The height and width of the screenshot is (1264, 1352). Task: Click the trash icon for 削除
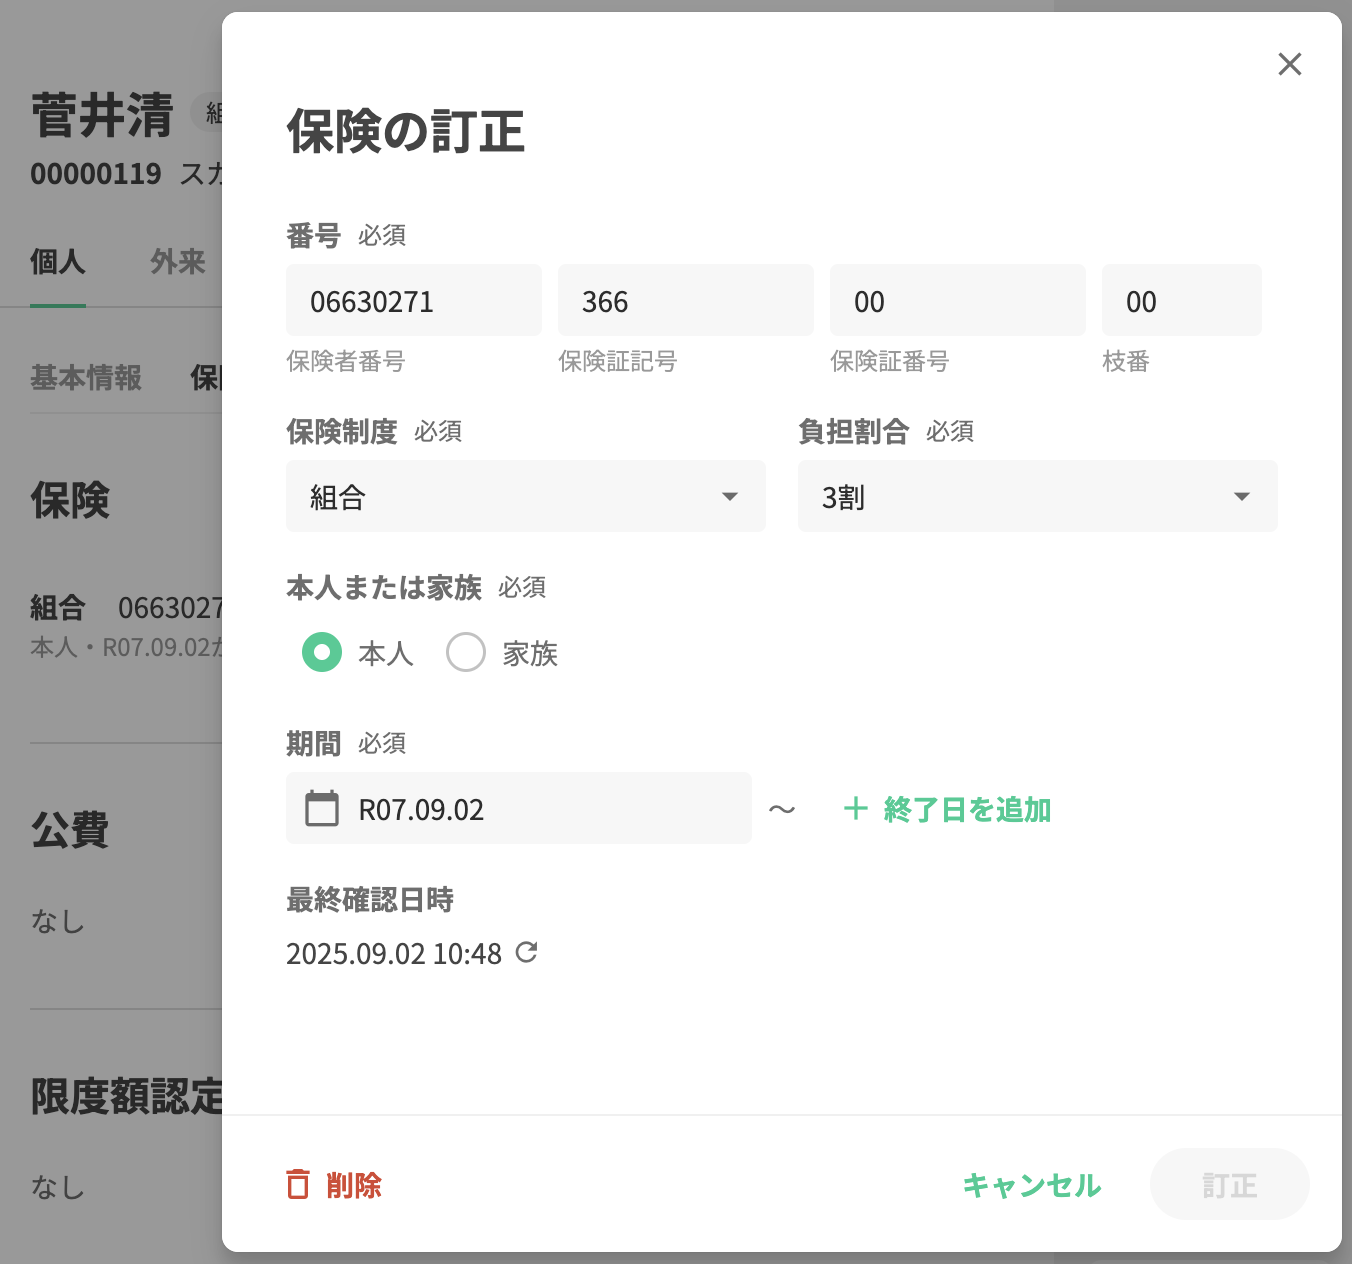click(298, 1184)
